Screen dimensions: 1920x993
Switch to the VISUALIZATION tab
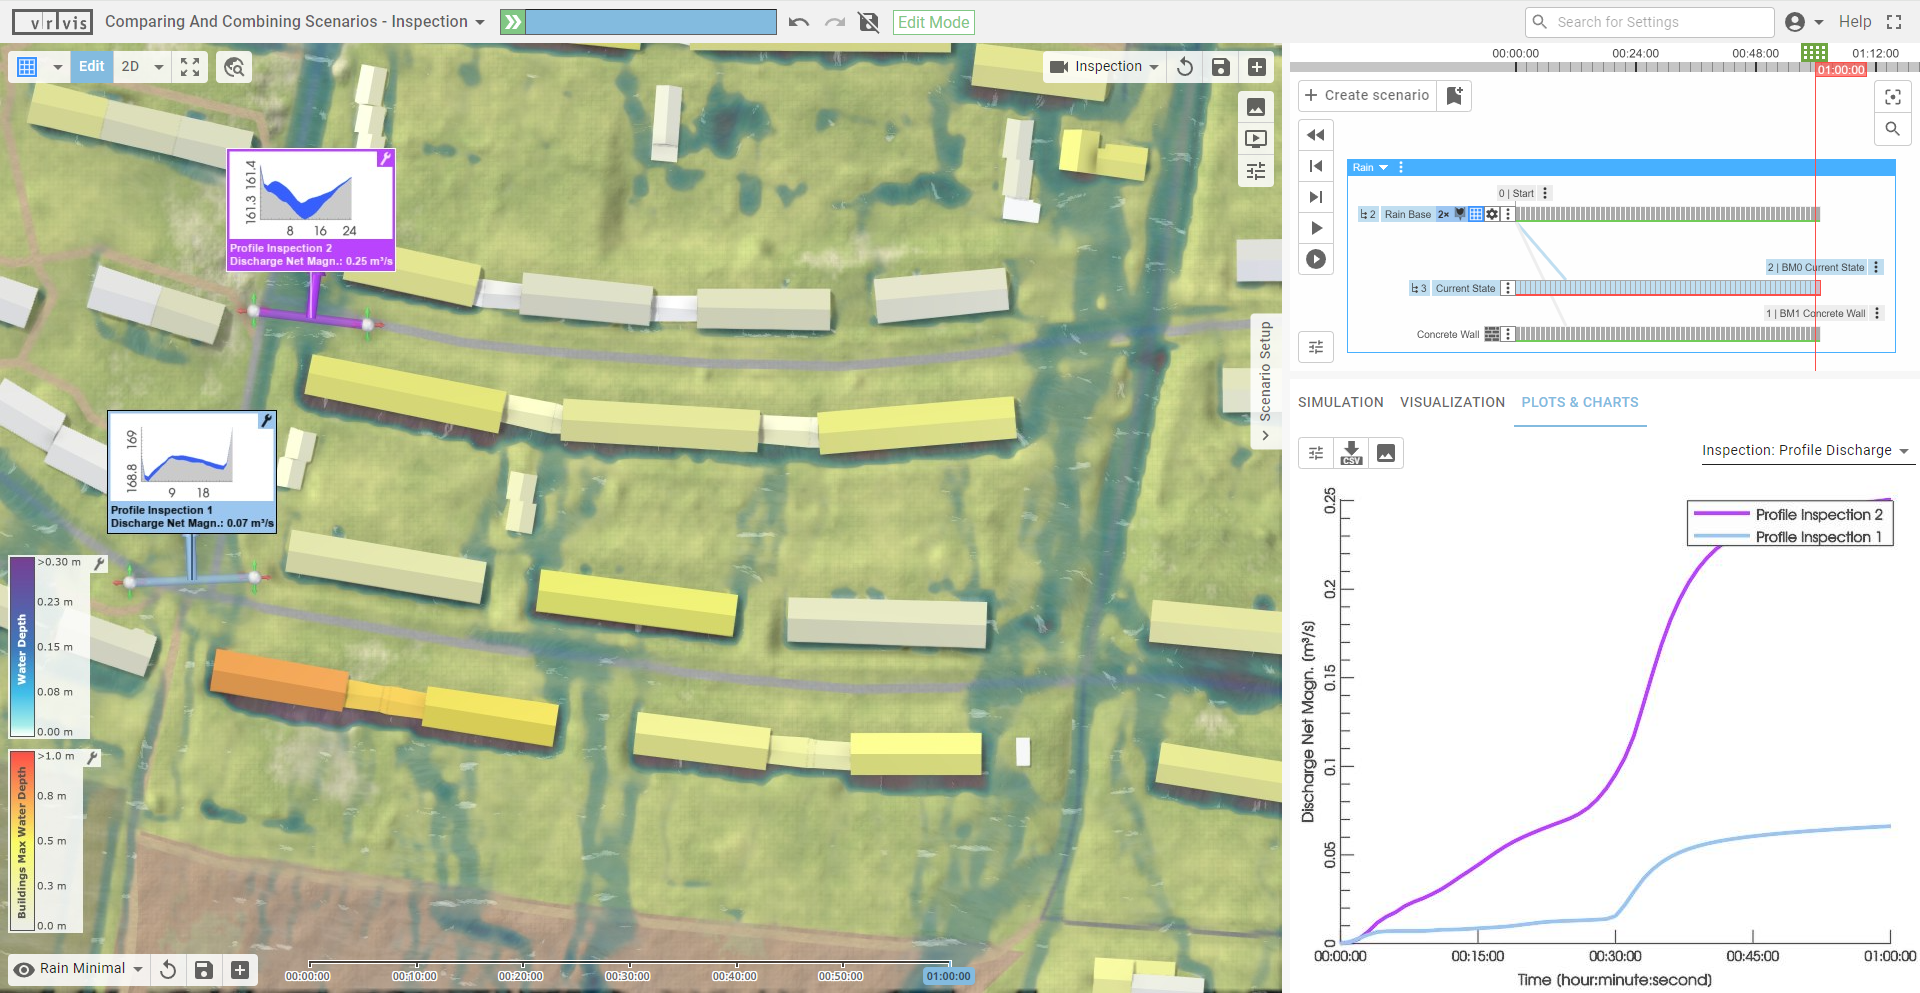pyautogui.click(x=1452, y=402)
